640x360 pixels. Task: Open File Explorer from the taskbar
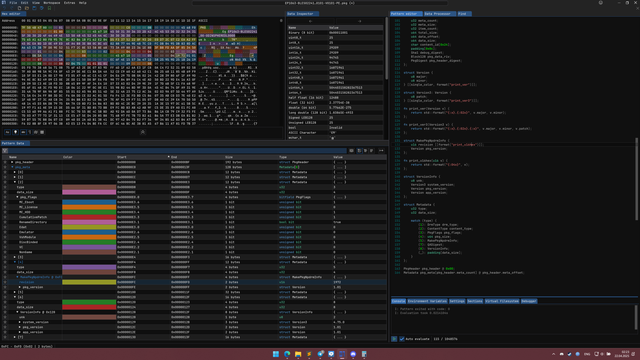pyautogui.click(x=298, y=354)
